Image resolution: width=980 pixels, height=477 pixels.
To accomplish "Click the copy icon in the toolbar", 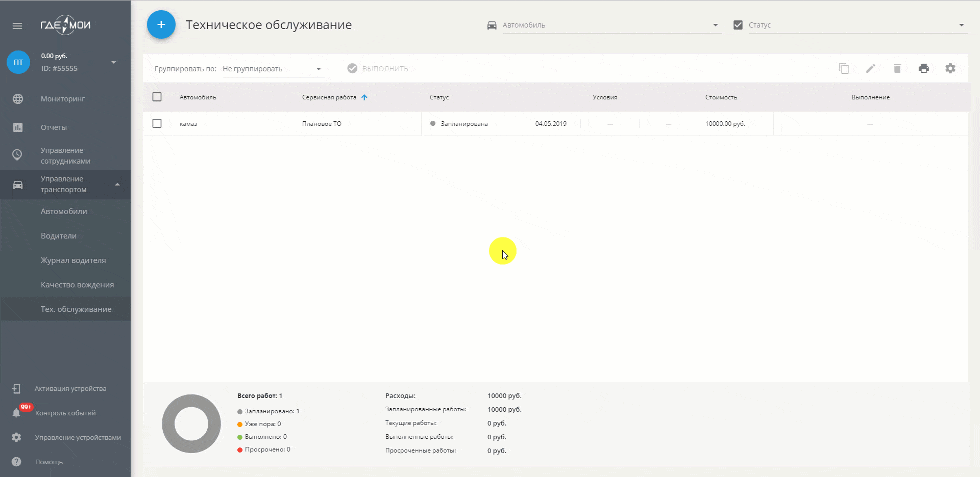I will [x=844, y=68].
